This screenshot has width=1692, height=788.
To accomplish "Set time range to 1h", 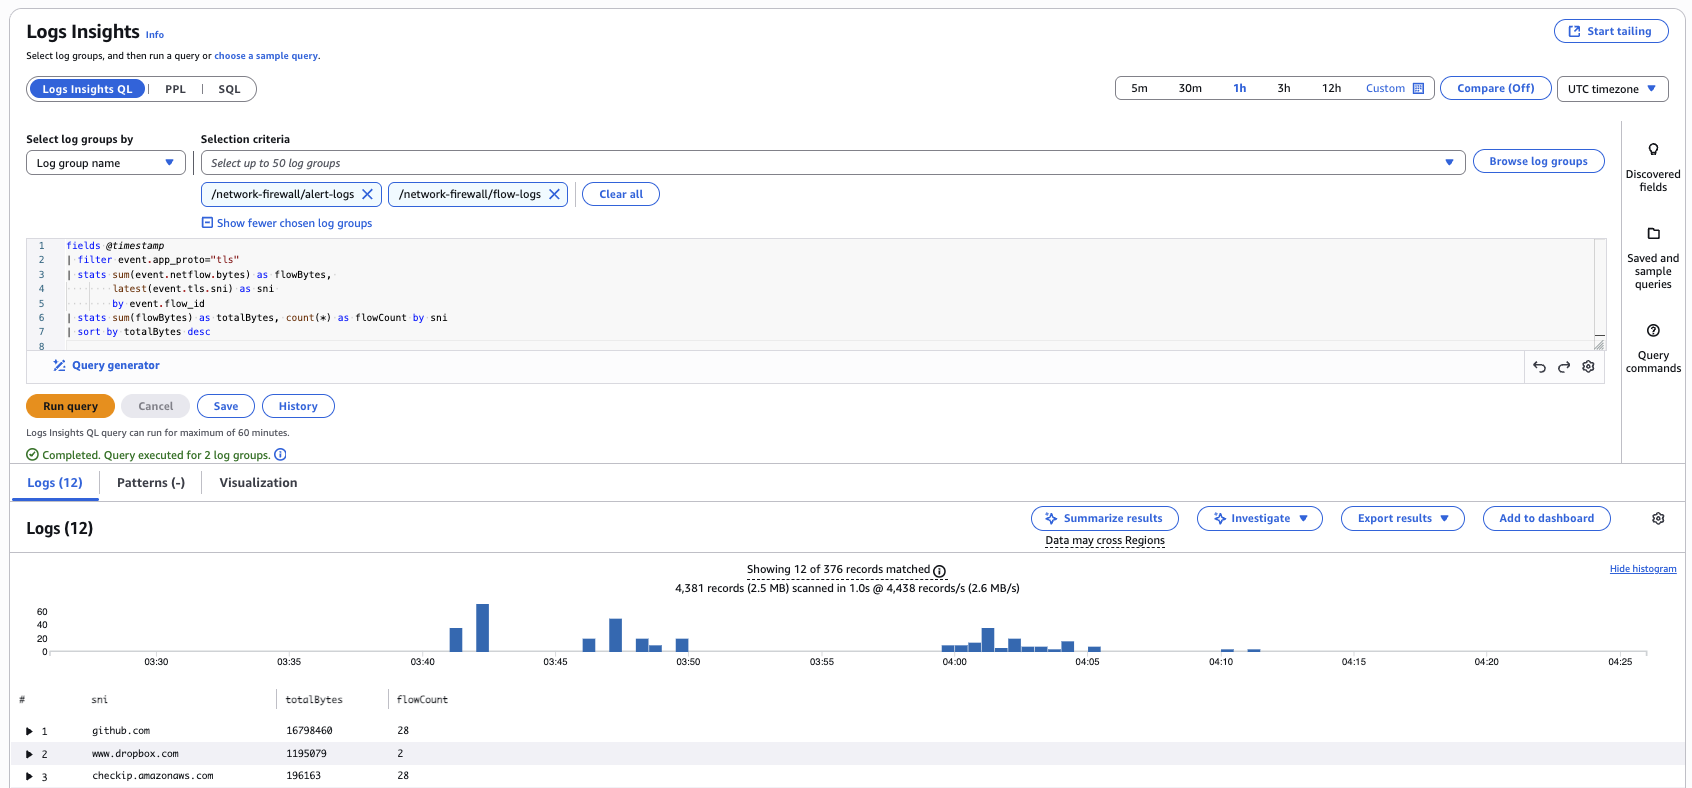I will (x=1240, y=88).
